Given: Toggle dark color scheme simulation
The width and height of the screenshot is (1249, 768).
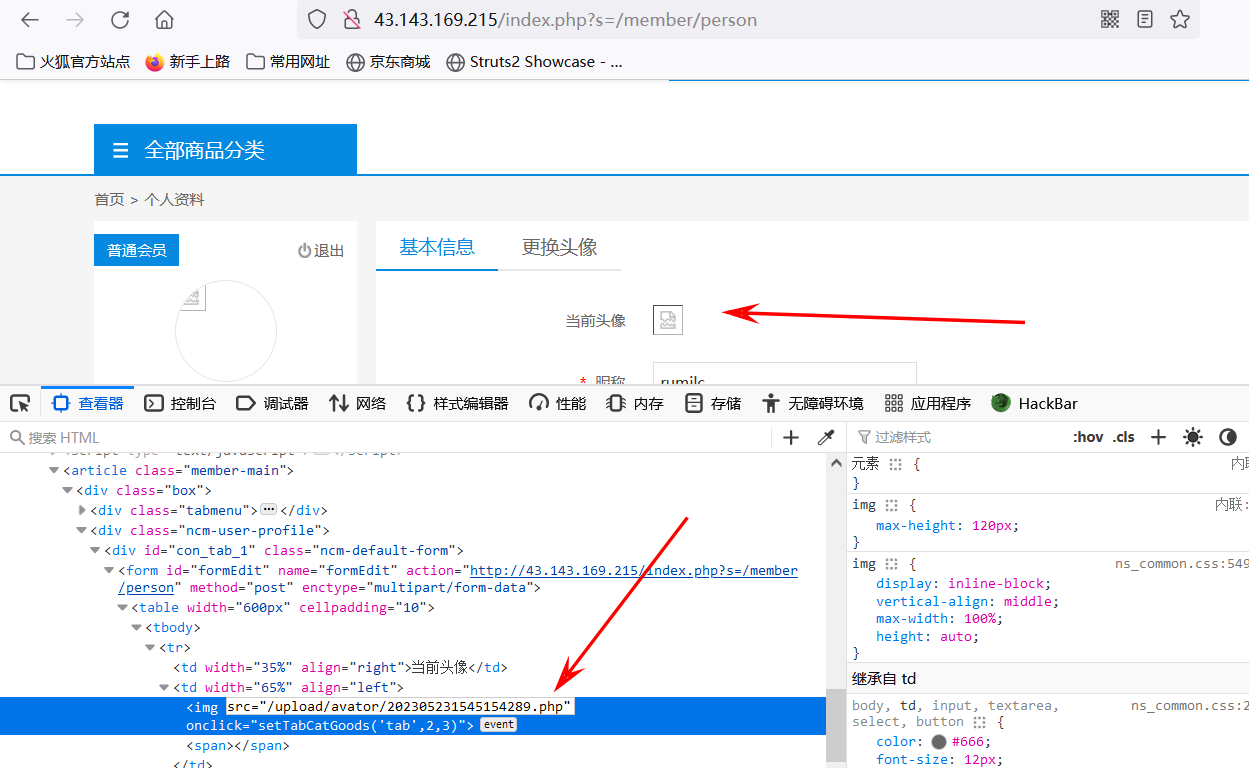Looking at the screenshot, I should pos(1228,437).
